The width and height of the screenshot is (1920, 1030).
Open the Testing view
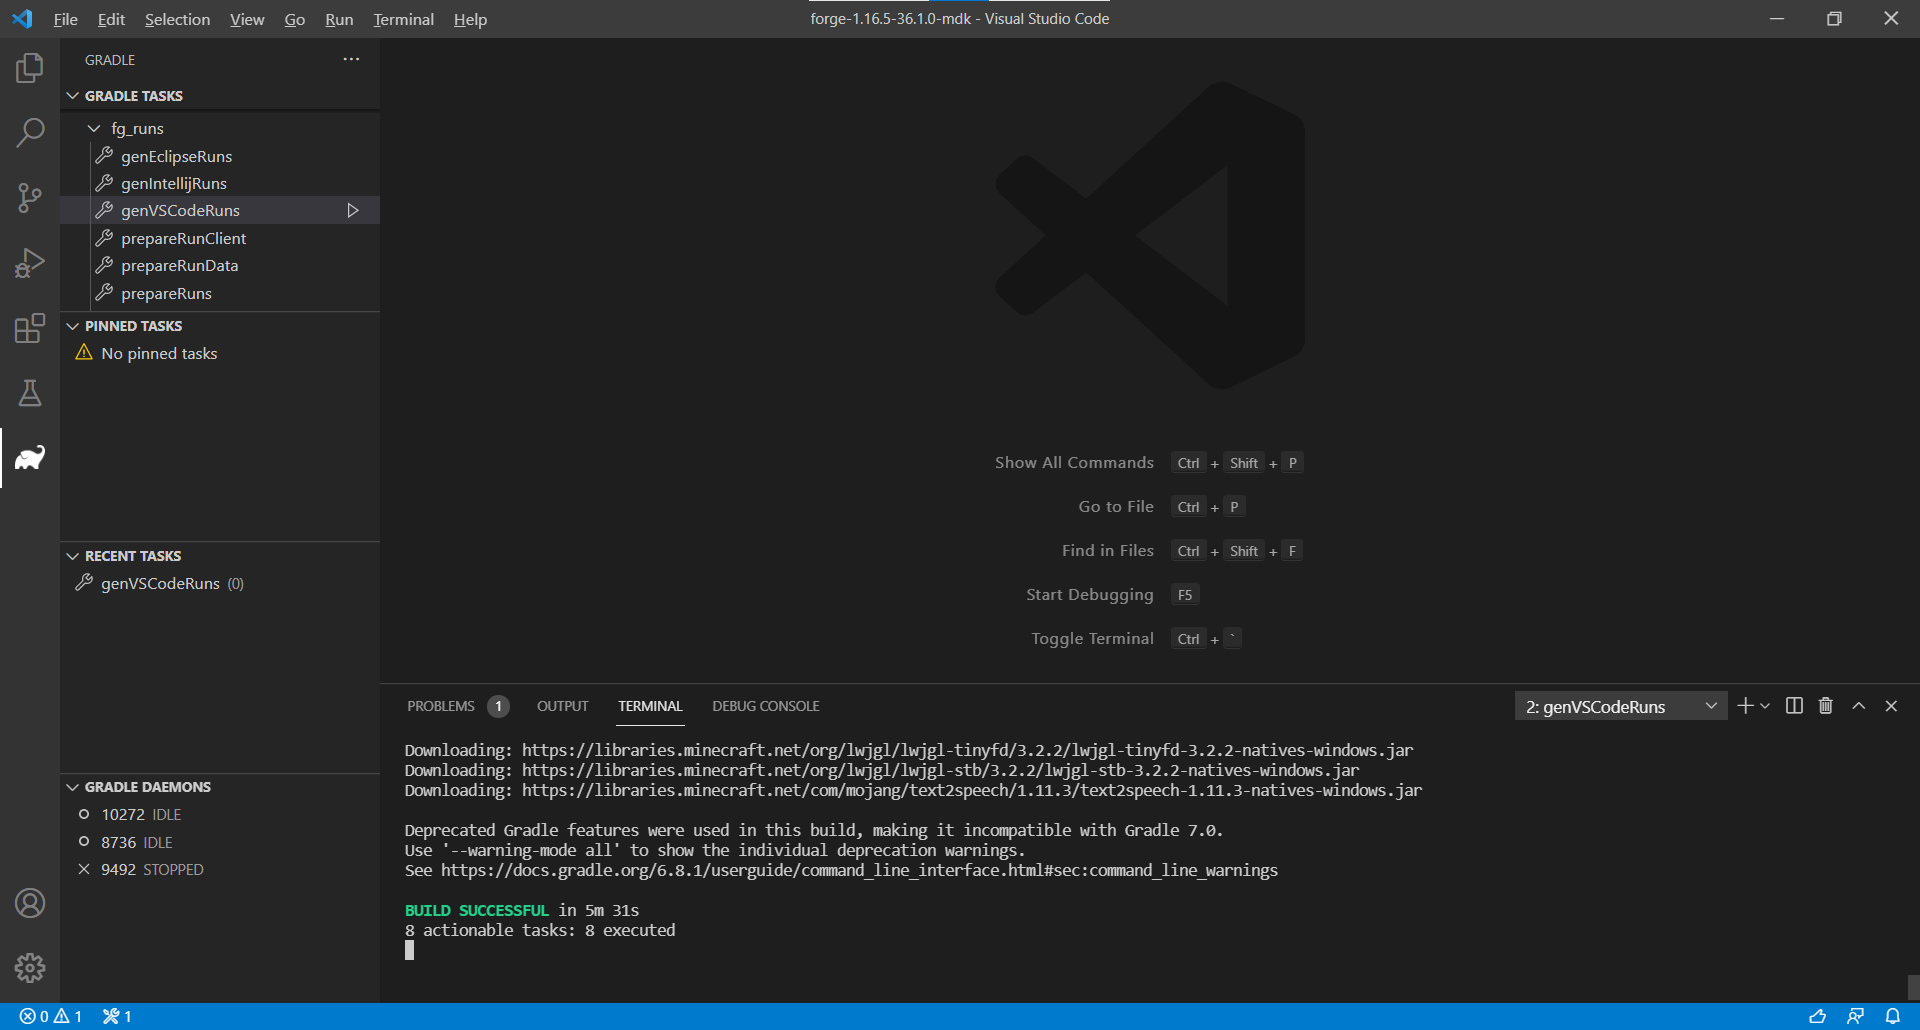point(29,393)
